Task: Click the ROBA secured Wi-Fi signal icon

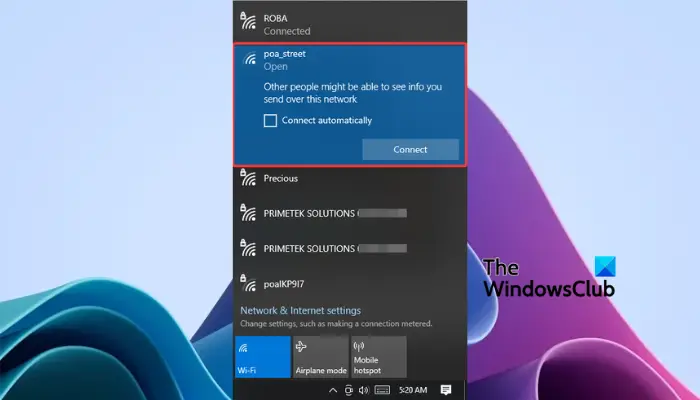Action: (248, 21)
